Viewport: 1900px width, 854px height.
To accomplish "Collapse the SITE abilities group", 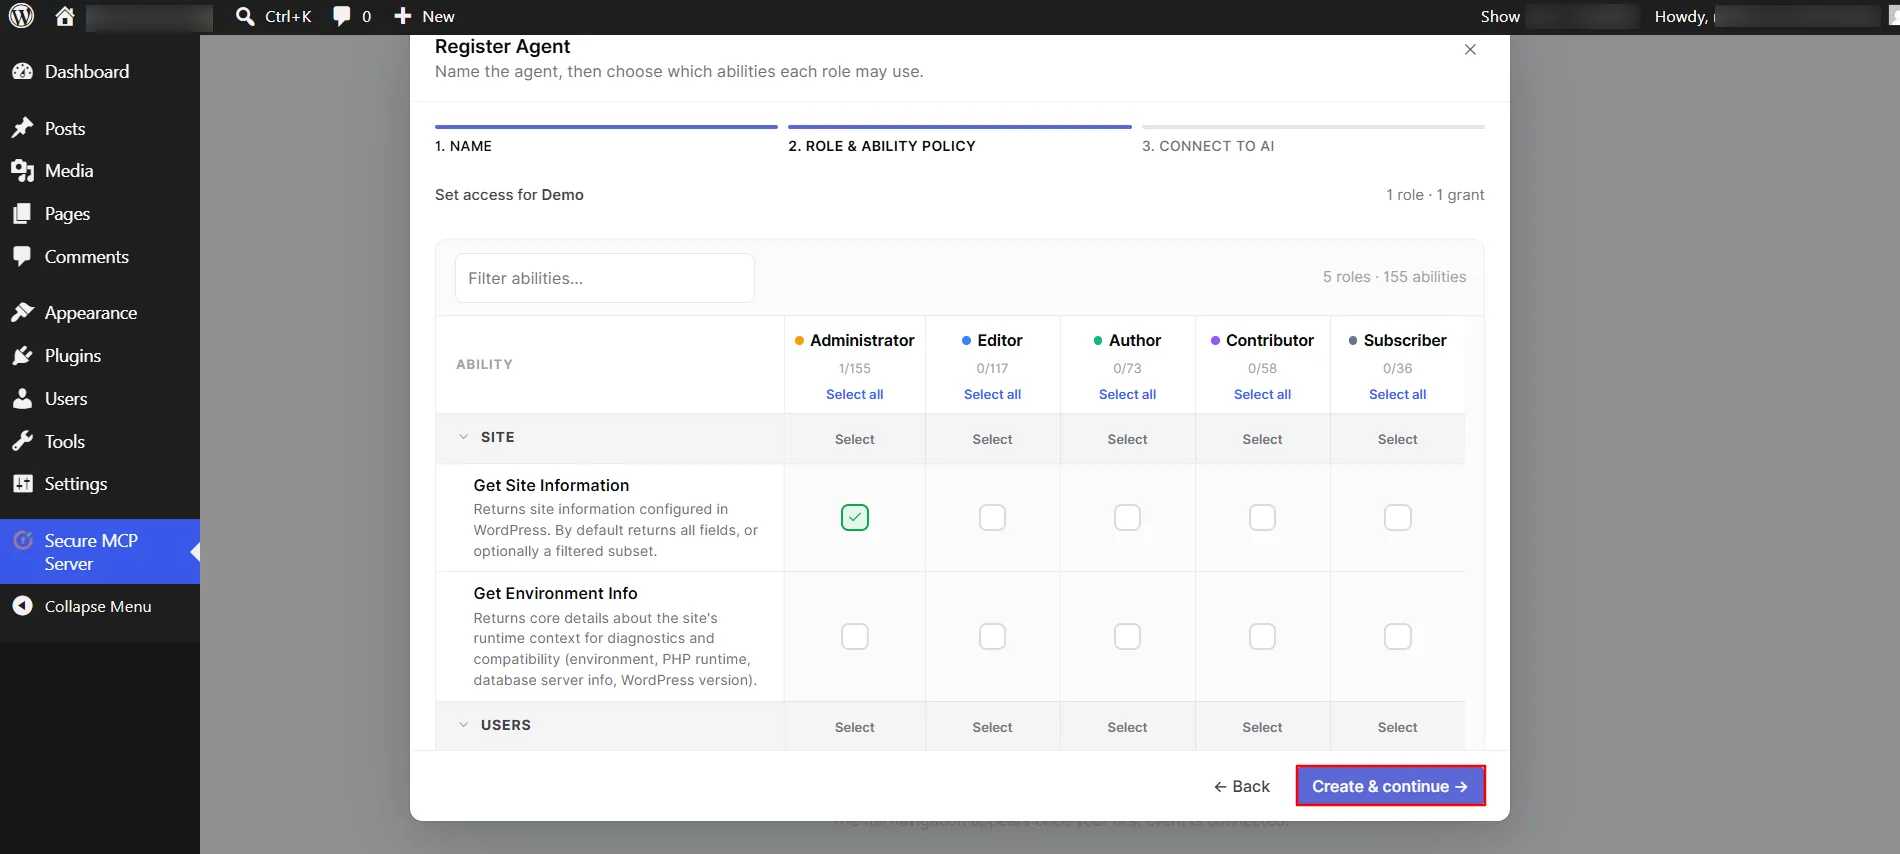I will pos(463,437).
